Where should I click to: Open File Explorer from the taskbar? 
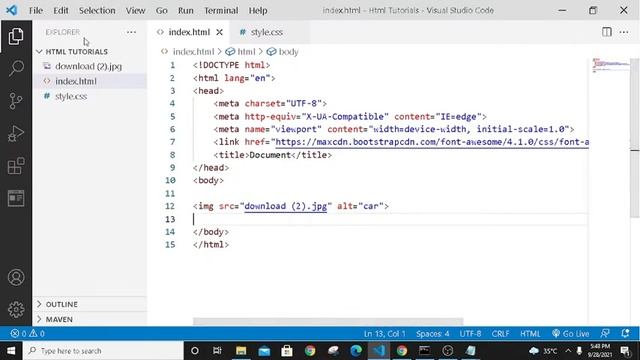(241, 351)
